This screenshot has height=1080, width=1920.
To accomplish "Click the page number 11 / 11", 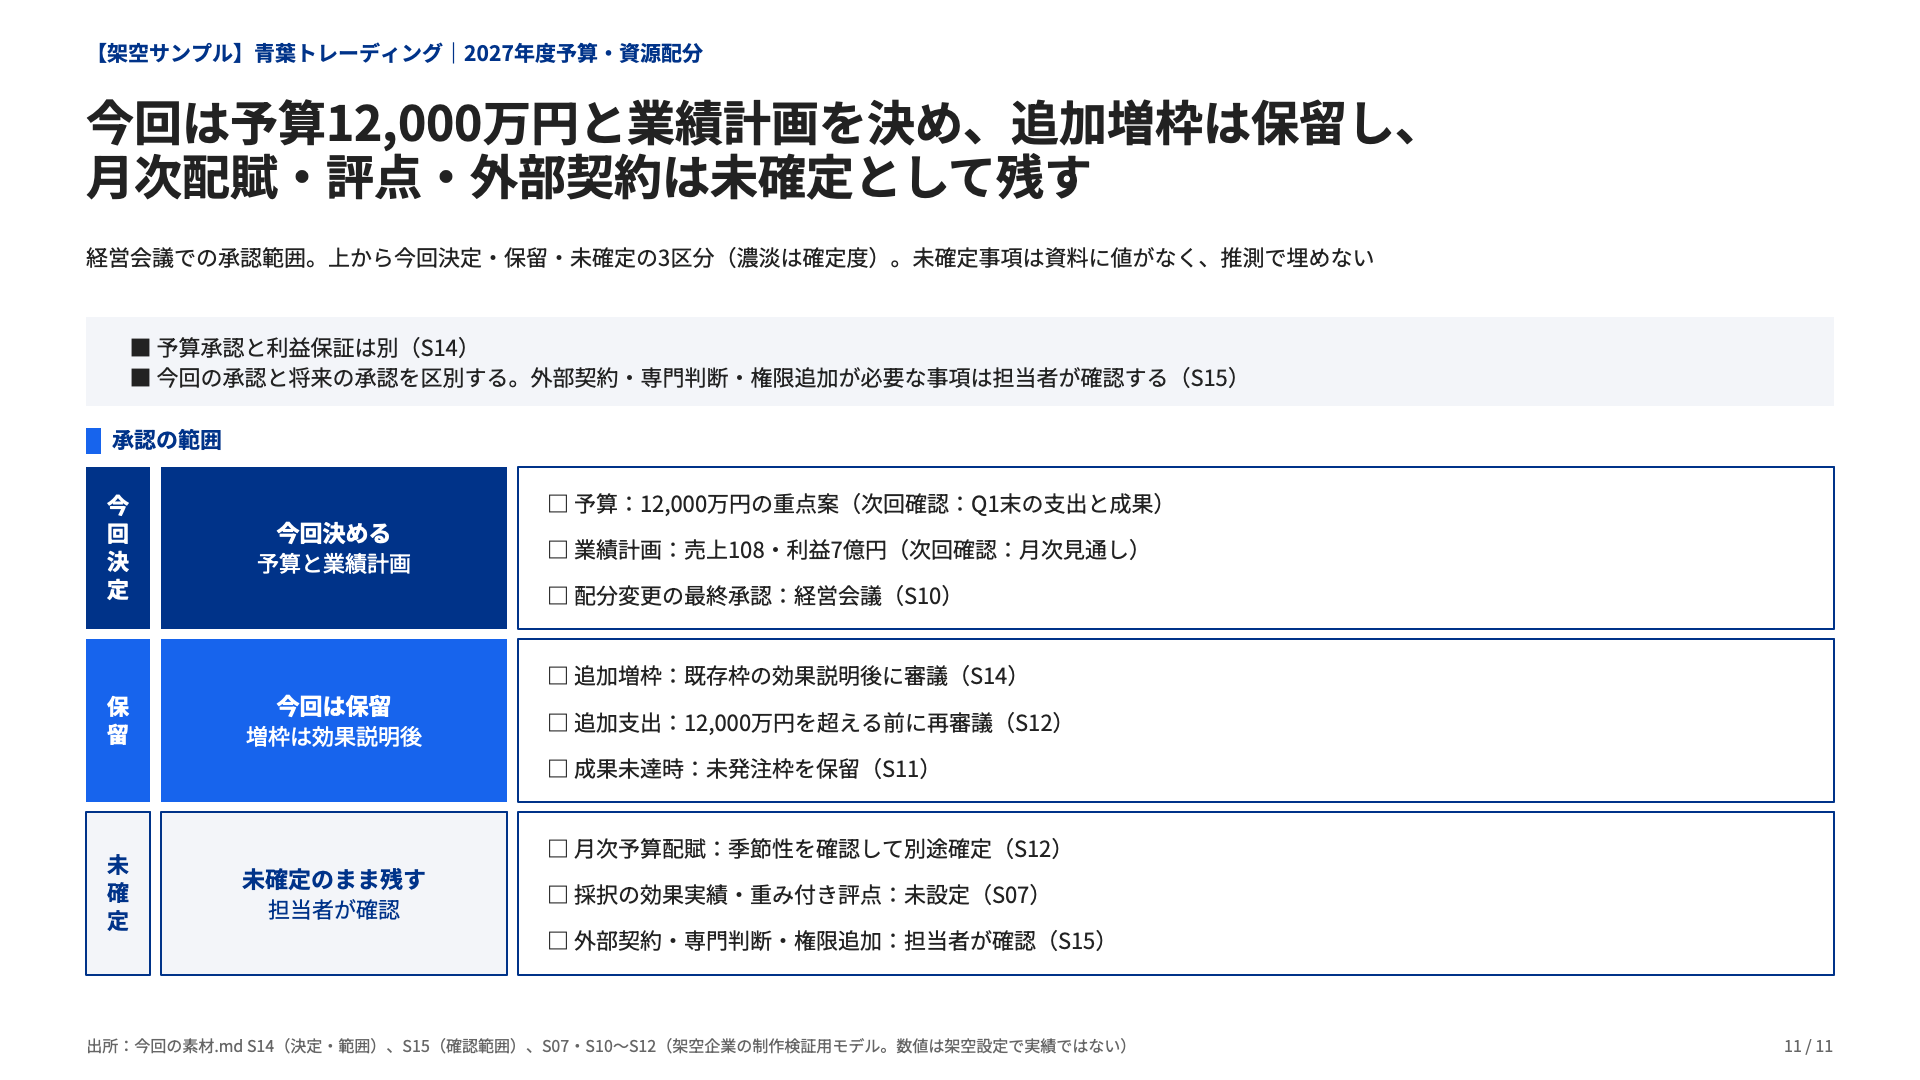I will click(1808, 1046).
